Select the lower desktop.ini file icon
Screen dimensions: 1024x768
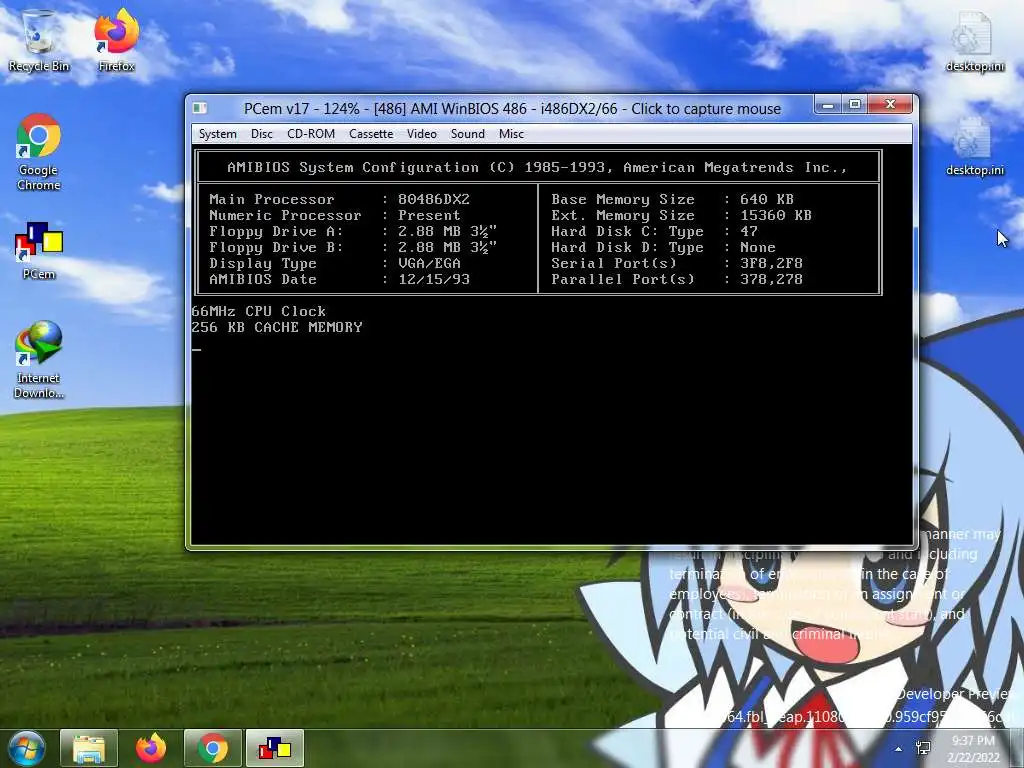pyautogui.click(x=975, y=146)
